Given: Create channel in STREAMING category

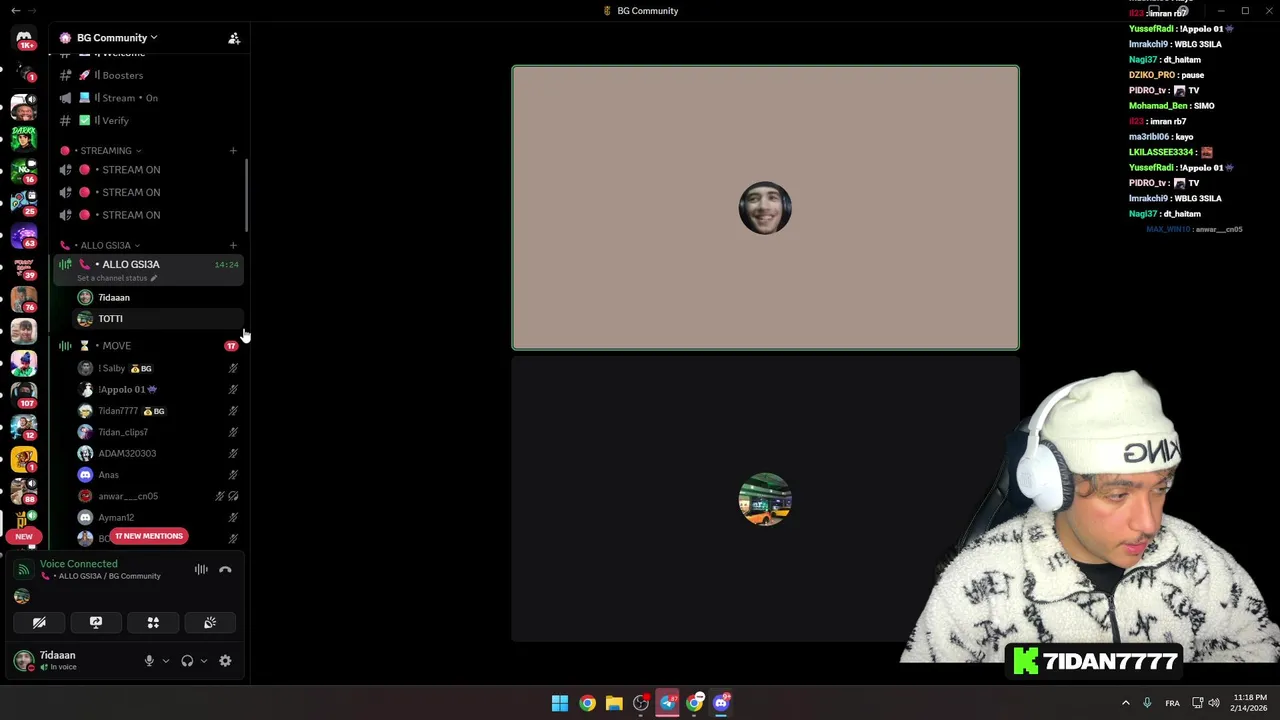Looking at the screenshot, I should 233,151.
